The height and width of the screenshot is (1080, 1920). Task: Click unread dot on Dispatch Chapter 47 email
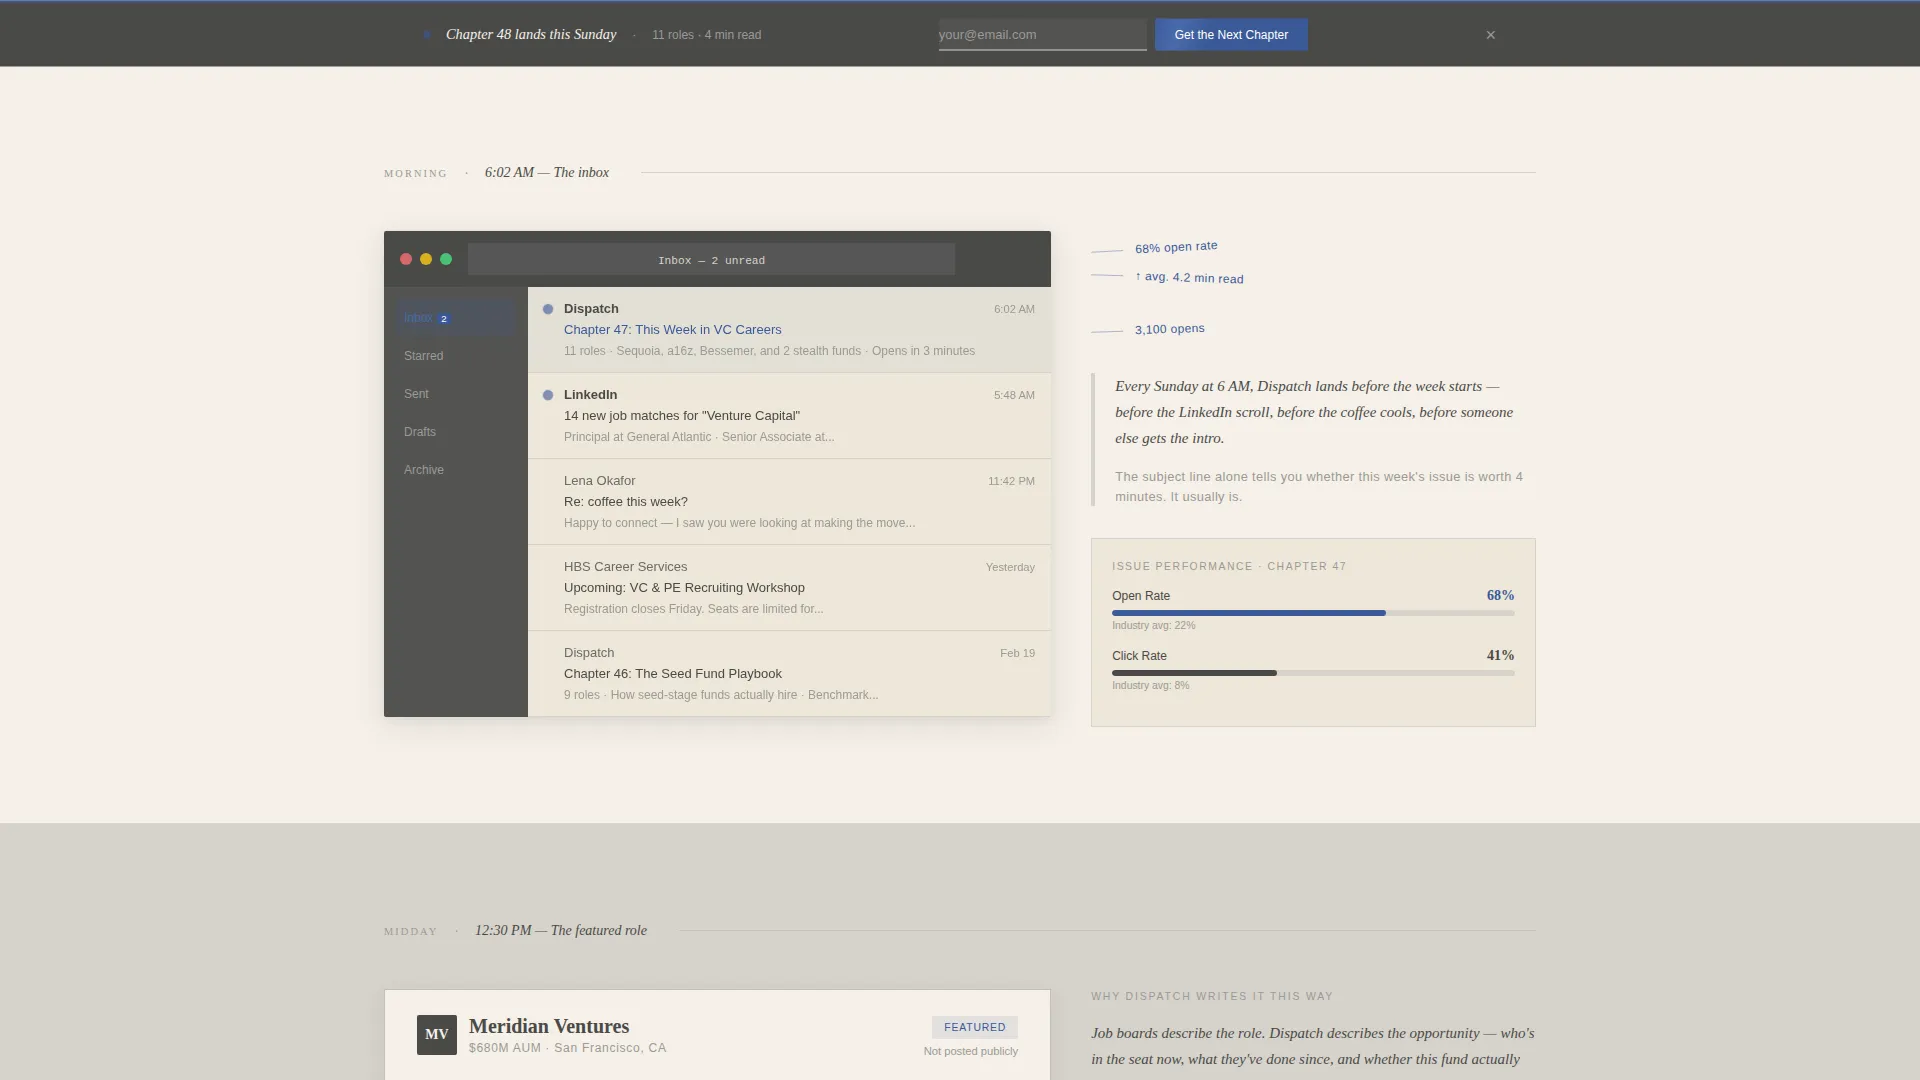pos(548,309)
